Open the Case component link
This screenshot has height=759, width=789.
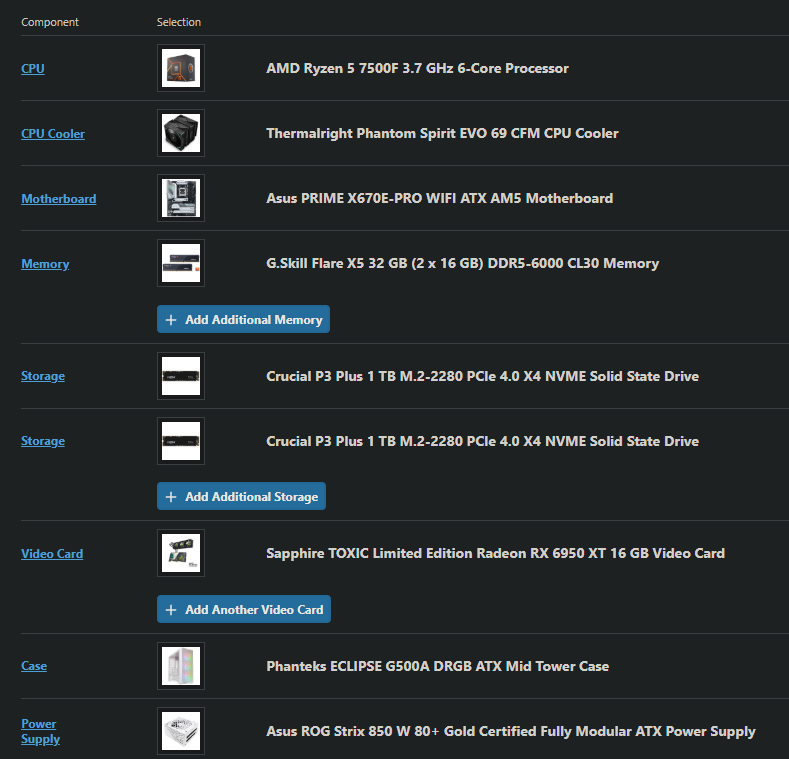click(x=34, y=666)
